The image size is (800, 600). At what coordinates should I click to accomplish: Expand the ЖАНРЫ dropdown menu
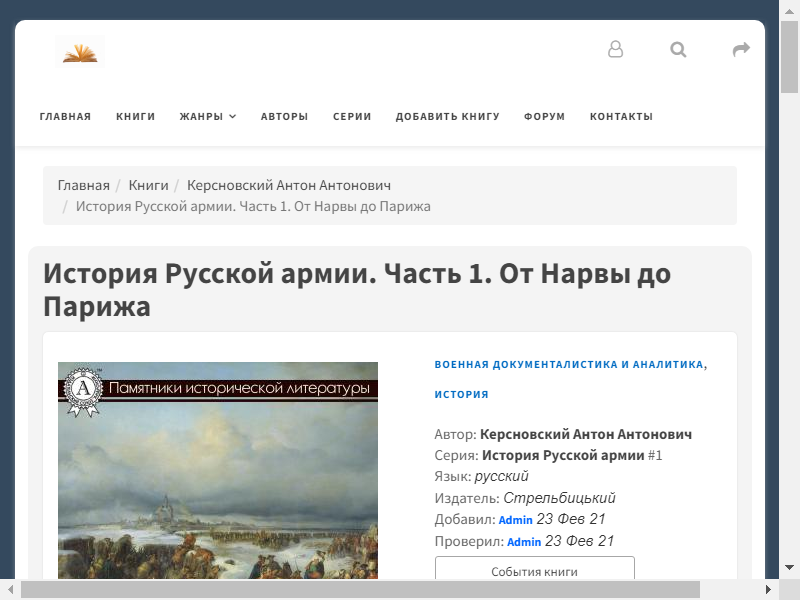pos(208,116)
